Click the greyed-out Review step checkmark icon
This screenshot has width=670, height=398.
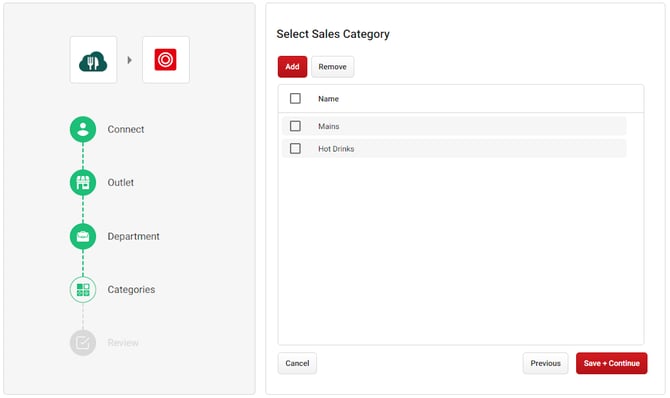point(83,342)
